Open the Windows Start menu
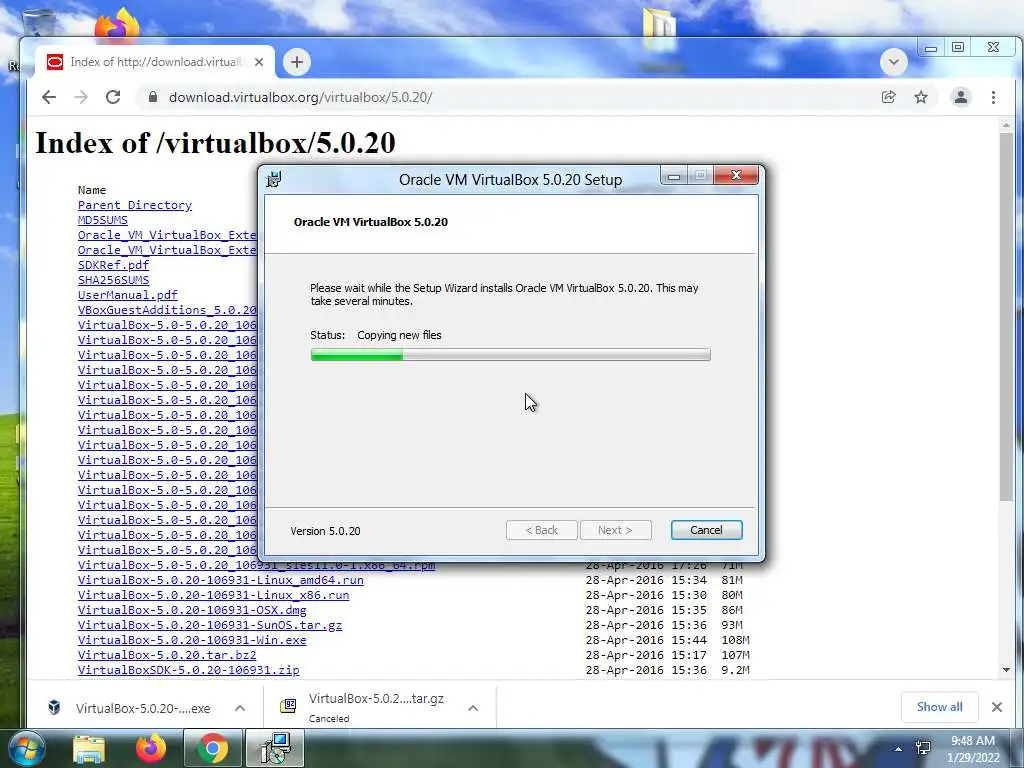Screen dimensions: 1024x768 tap(27, 749)
